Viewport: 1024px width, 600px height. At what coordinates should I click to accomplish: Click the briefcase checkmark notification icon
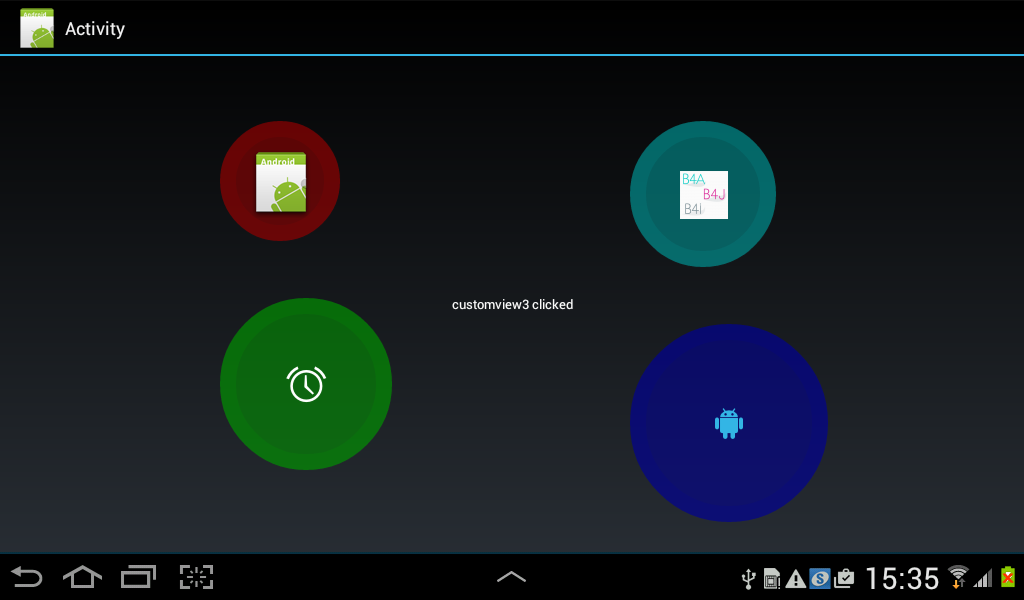844,578
